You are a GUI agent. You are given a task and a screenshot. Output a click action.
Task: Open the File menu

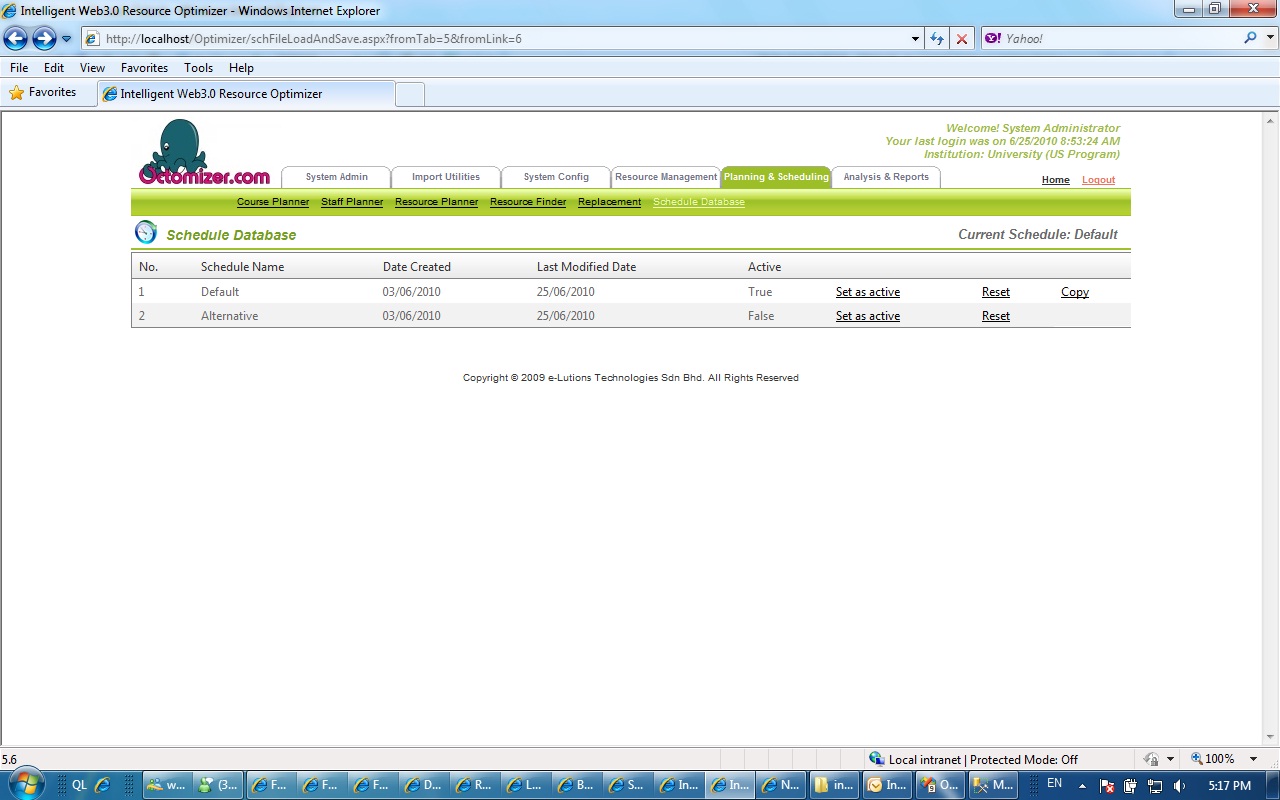(x=19, y=68)
